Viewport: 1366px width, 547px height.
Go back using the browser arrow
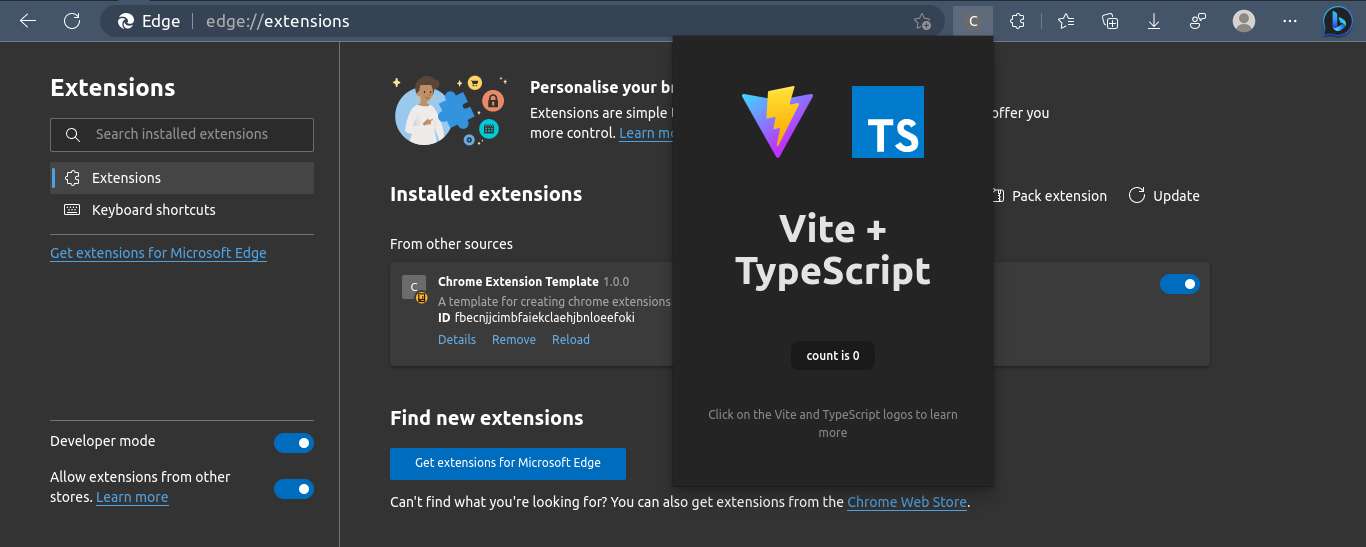point(28,21)
